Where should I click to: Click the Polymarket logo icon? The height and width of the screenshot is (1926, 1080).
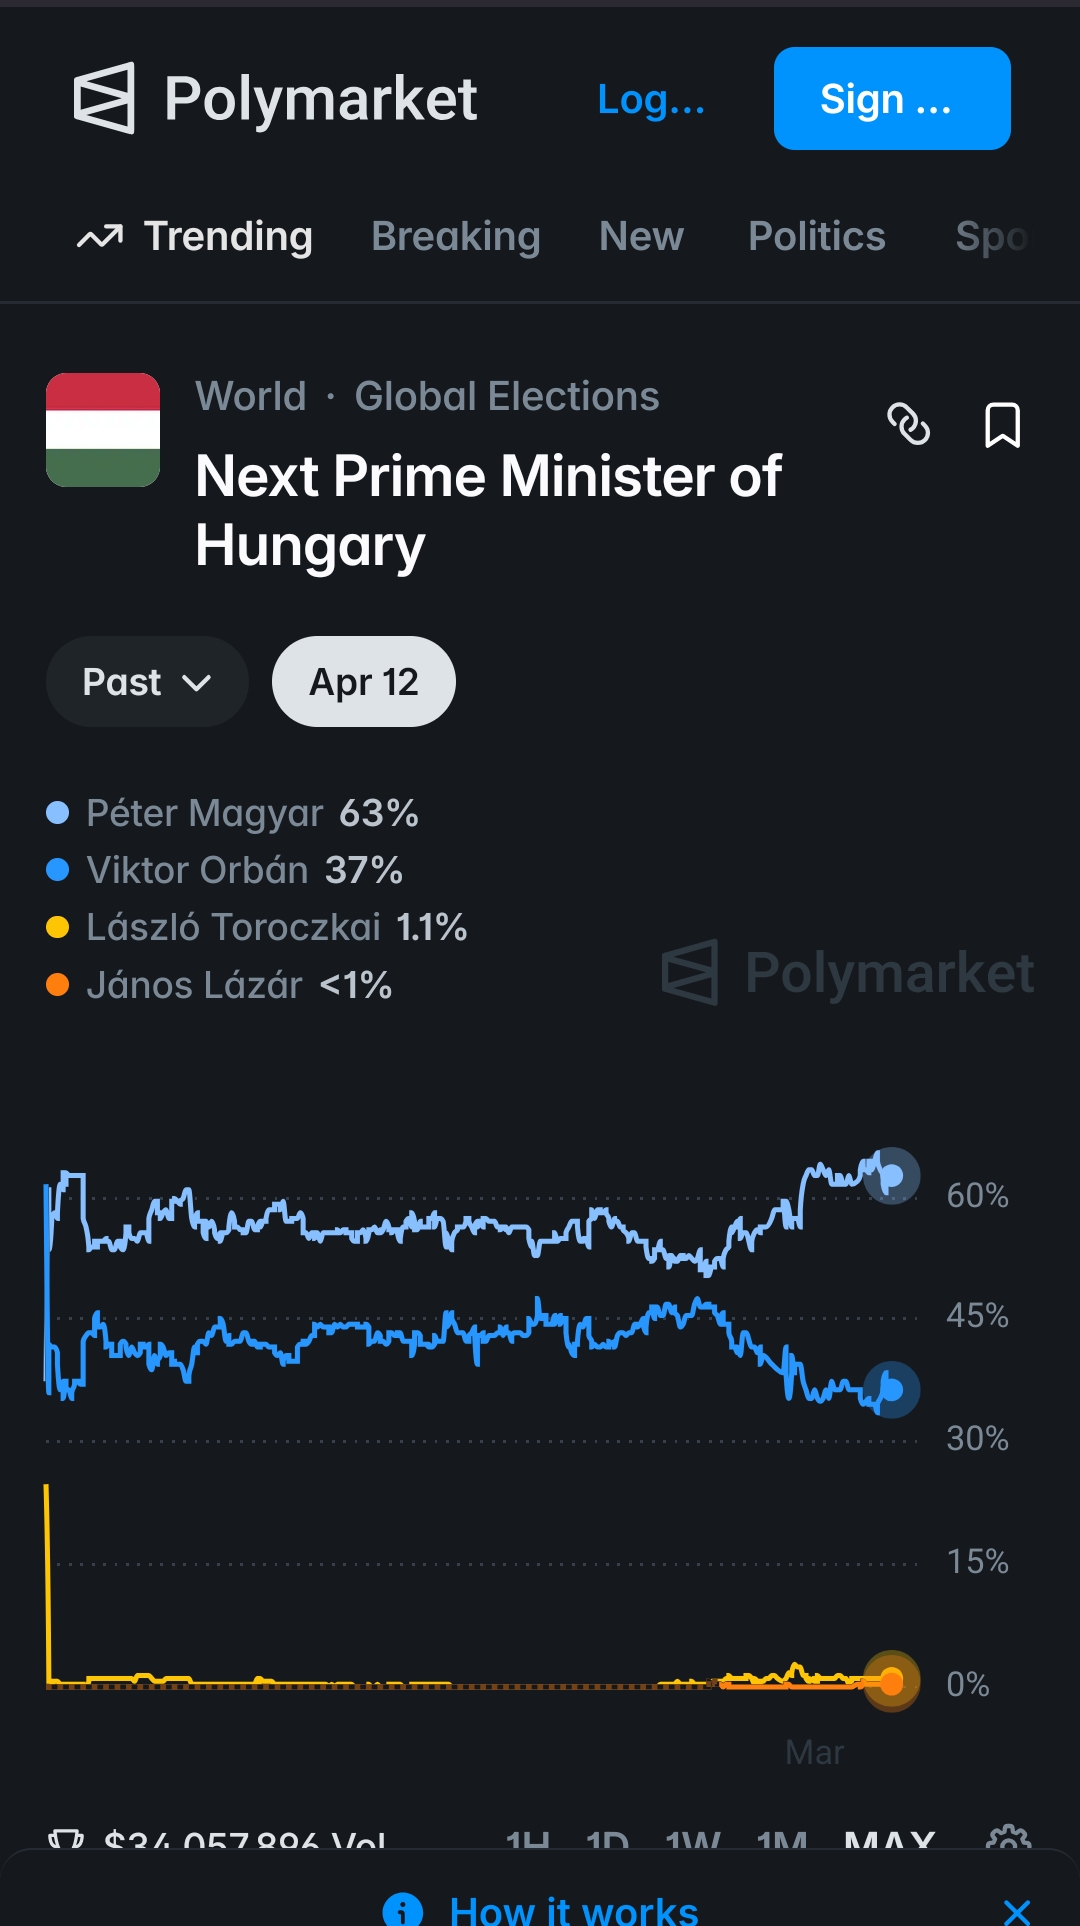(104, 98)
